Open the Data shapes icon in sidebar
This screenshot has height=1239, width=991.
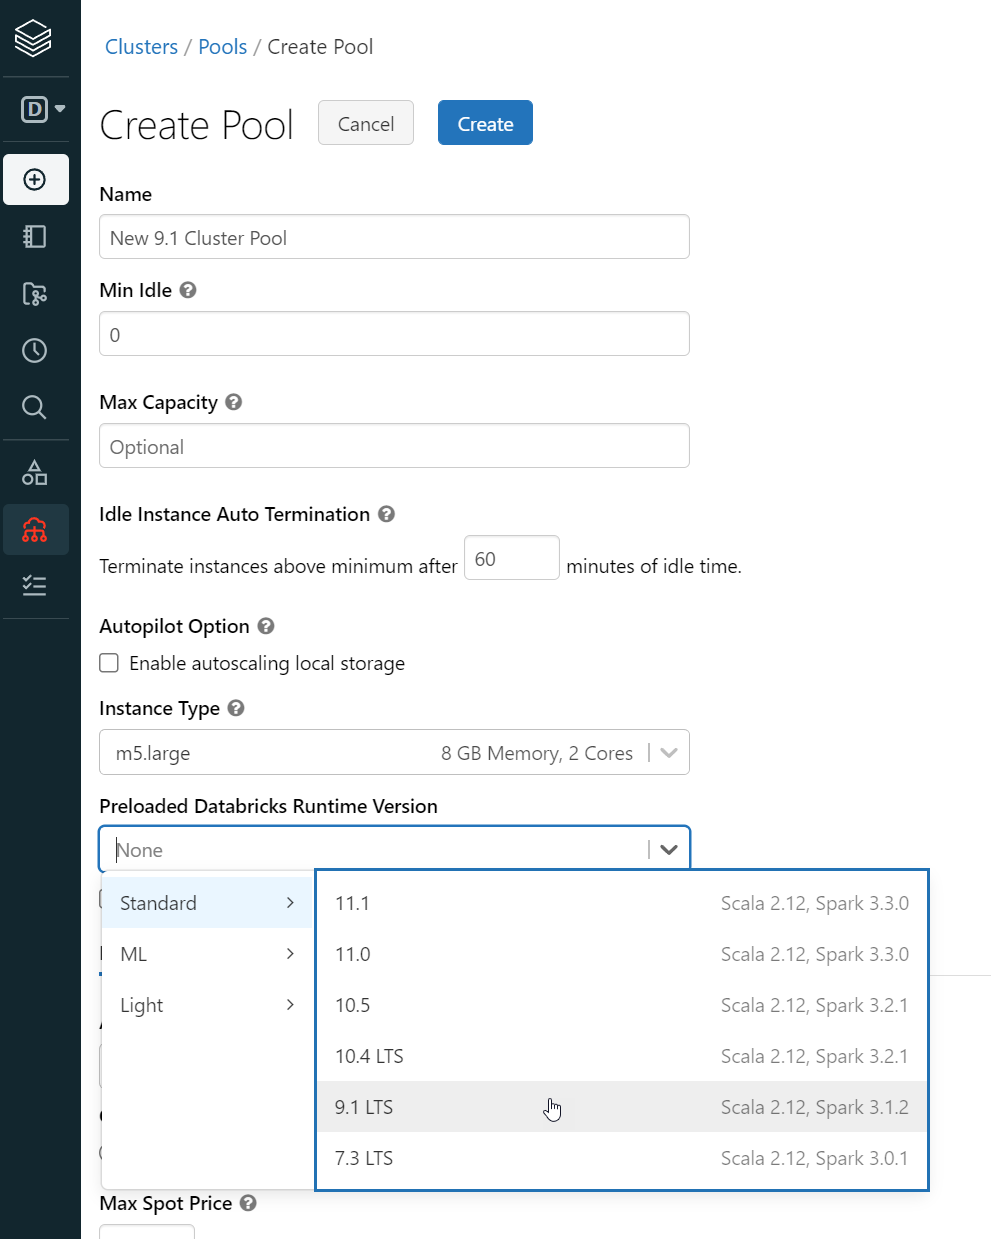click(35, 472)
